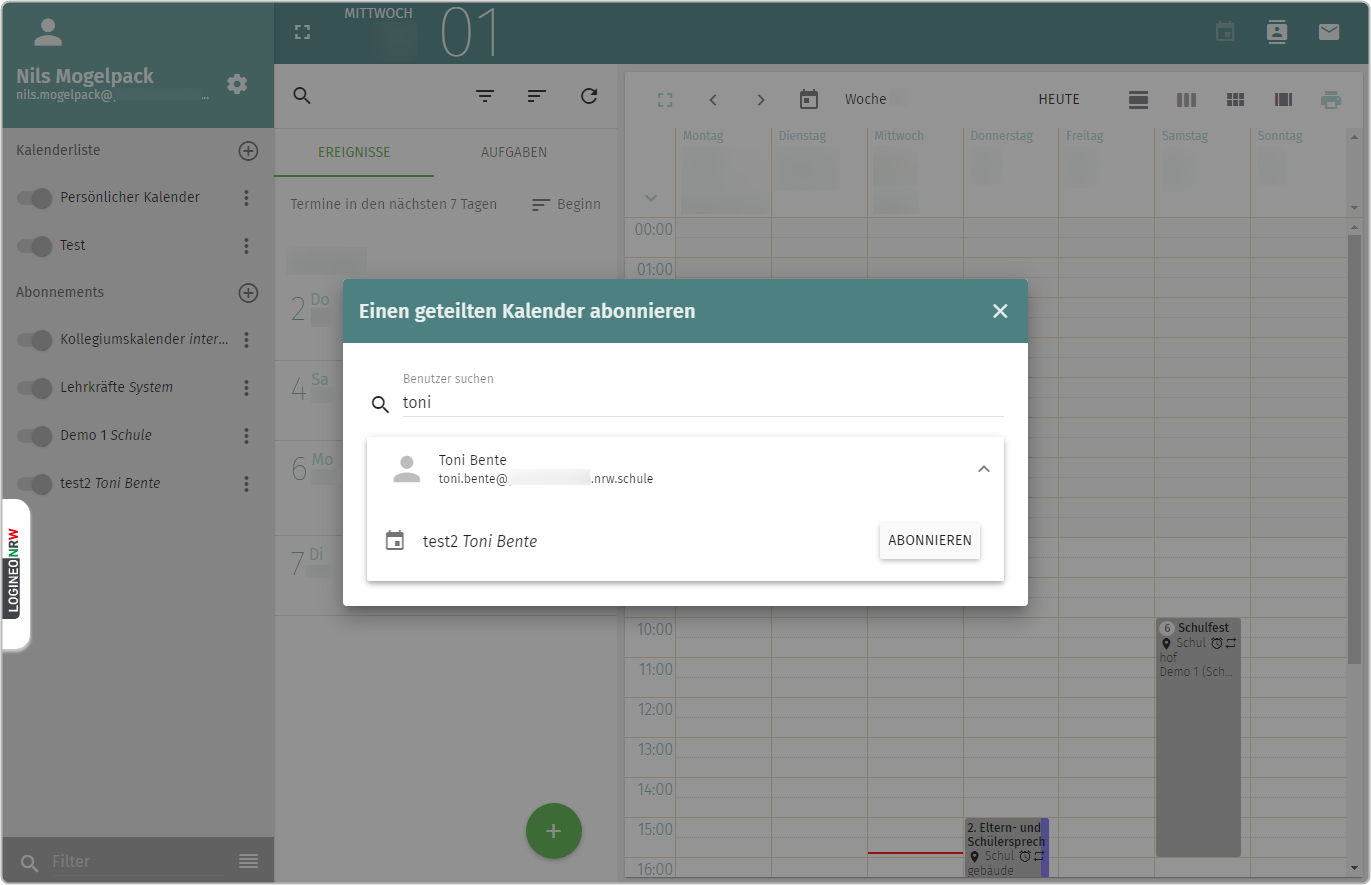1371x885 pixels.
Task: Switch to the AUFGABEN tab
Action: 514,153
